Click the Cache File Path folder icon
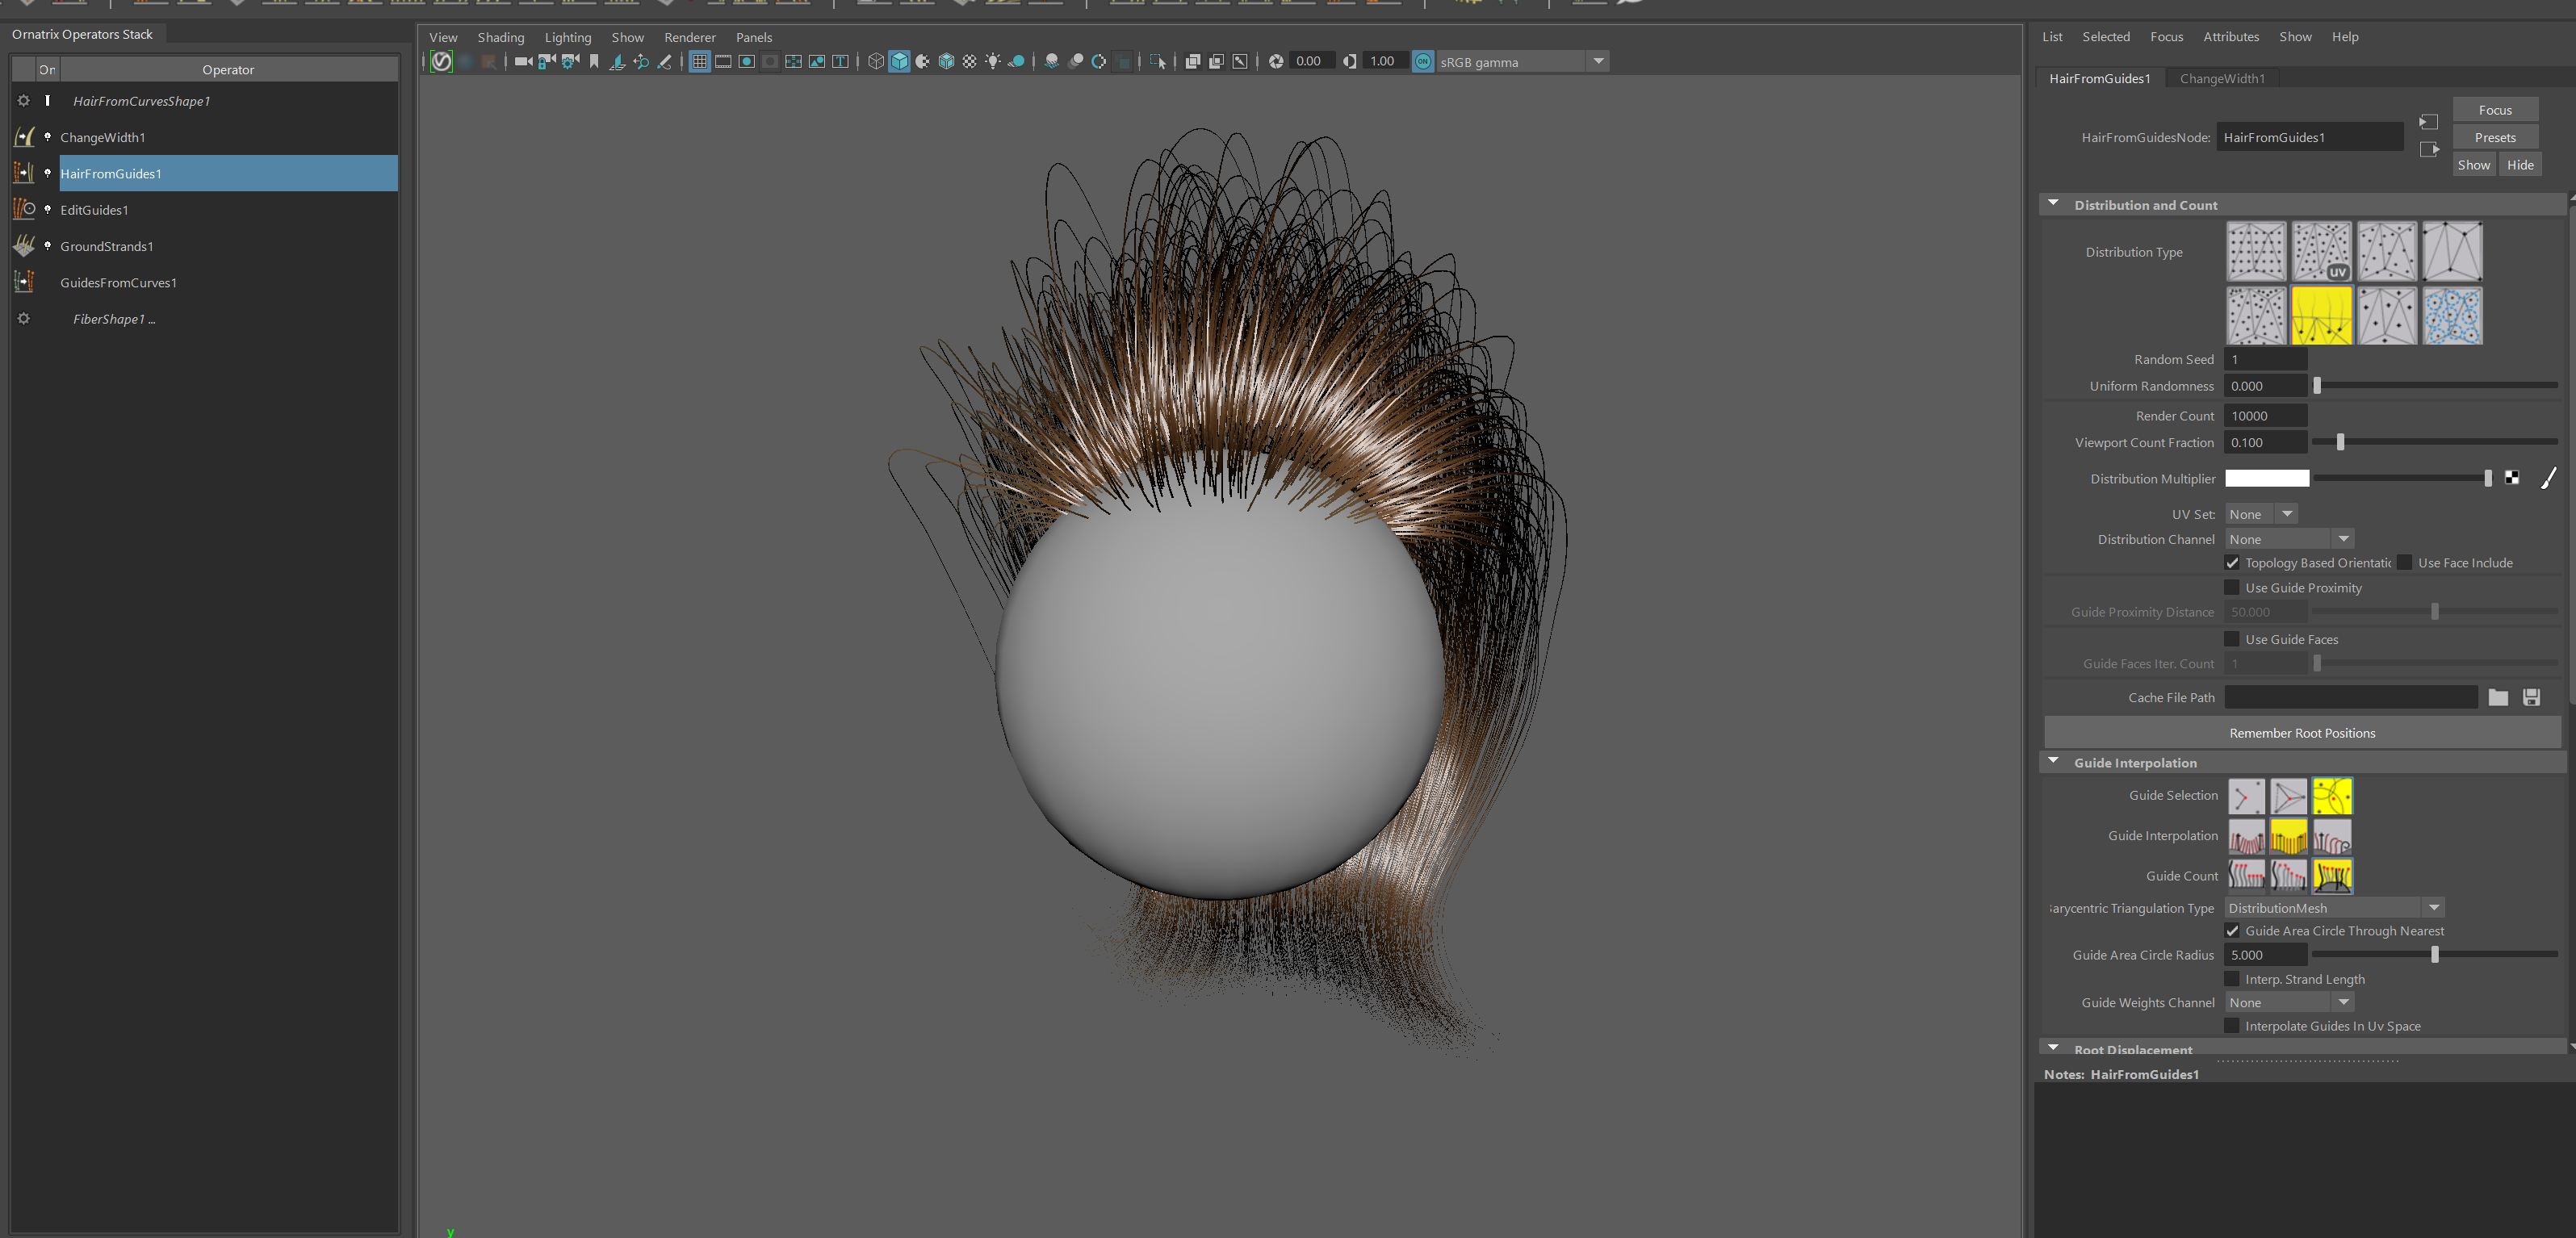The width and height of the screenshot is (2576, 1238). (x=2497, y=698)
